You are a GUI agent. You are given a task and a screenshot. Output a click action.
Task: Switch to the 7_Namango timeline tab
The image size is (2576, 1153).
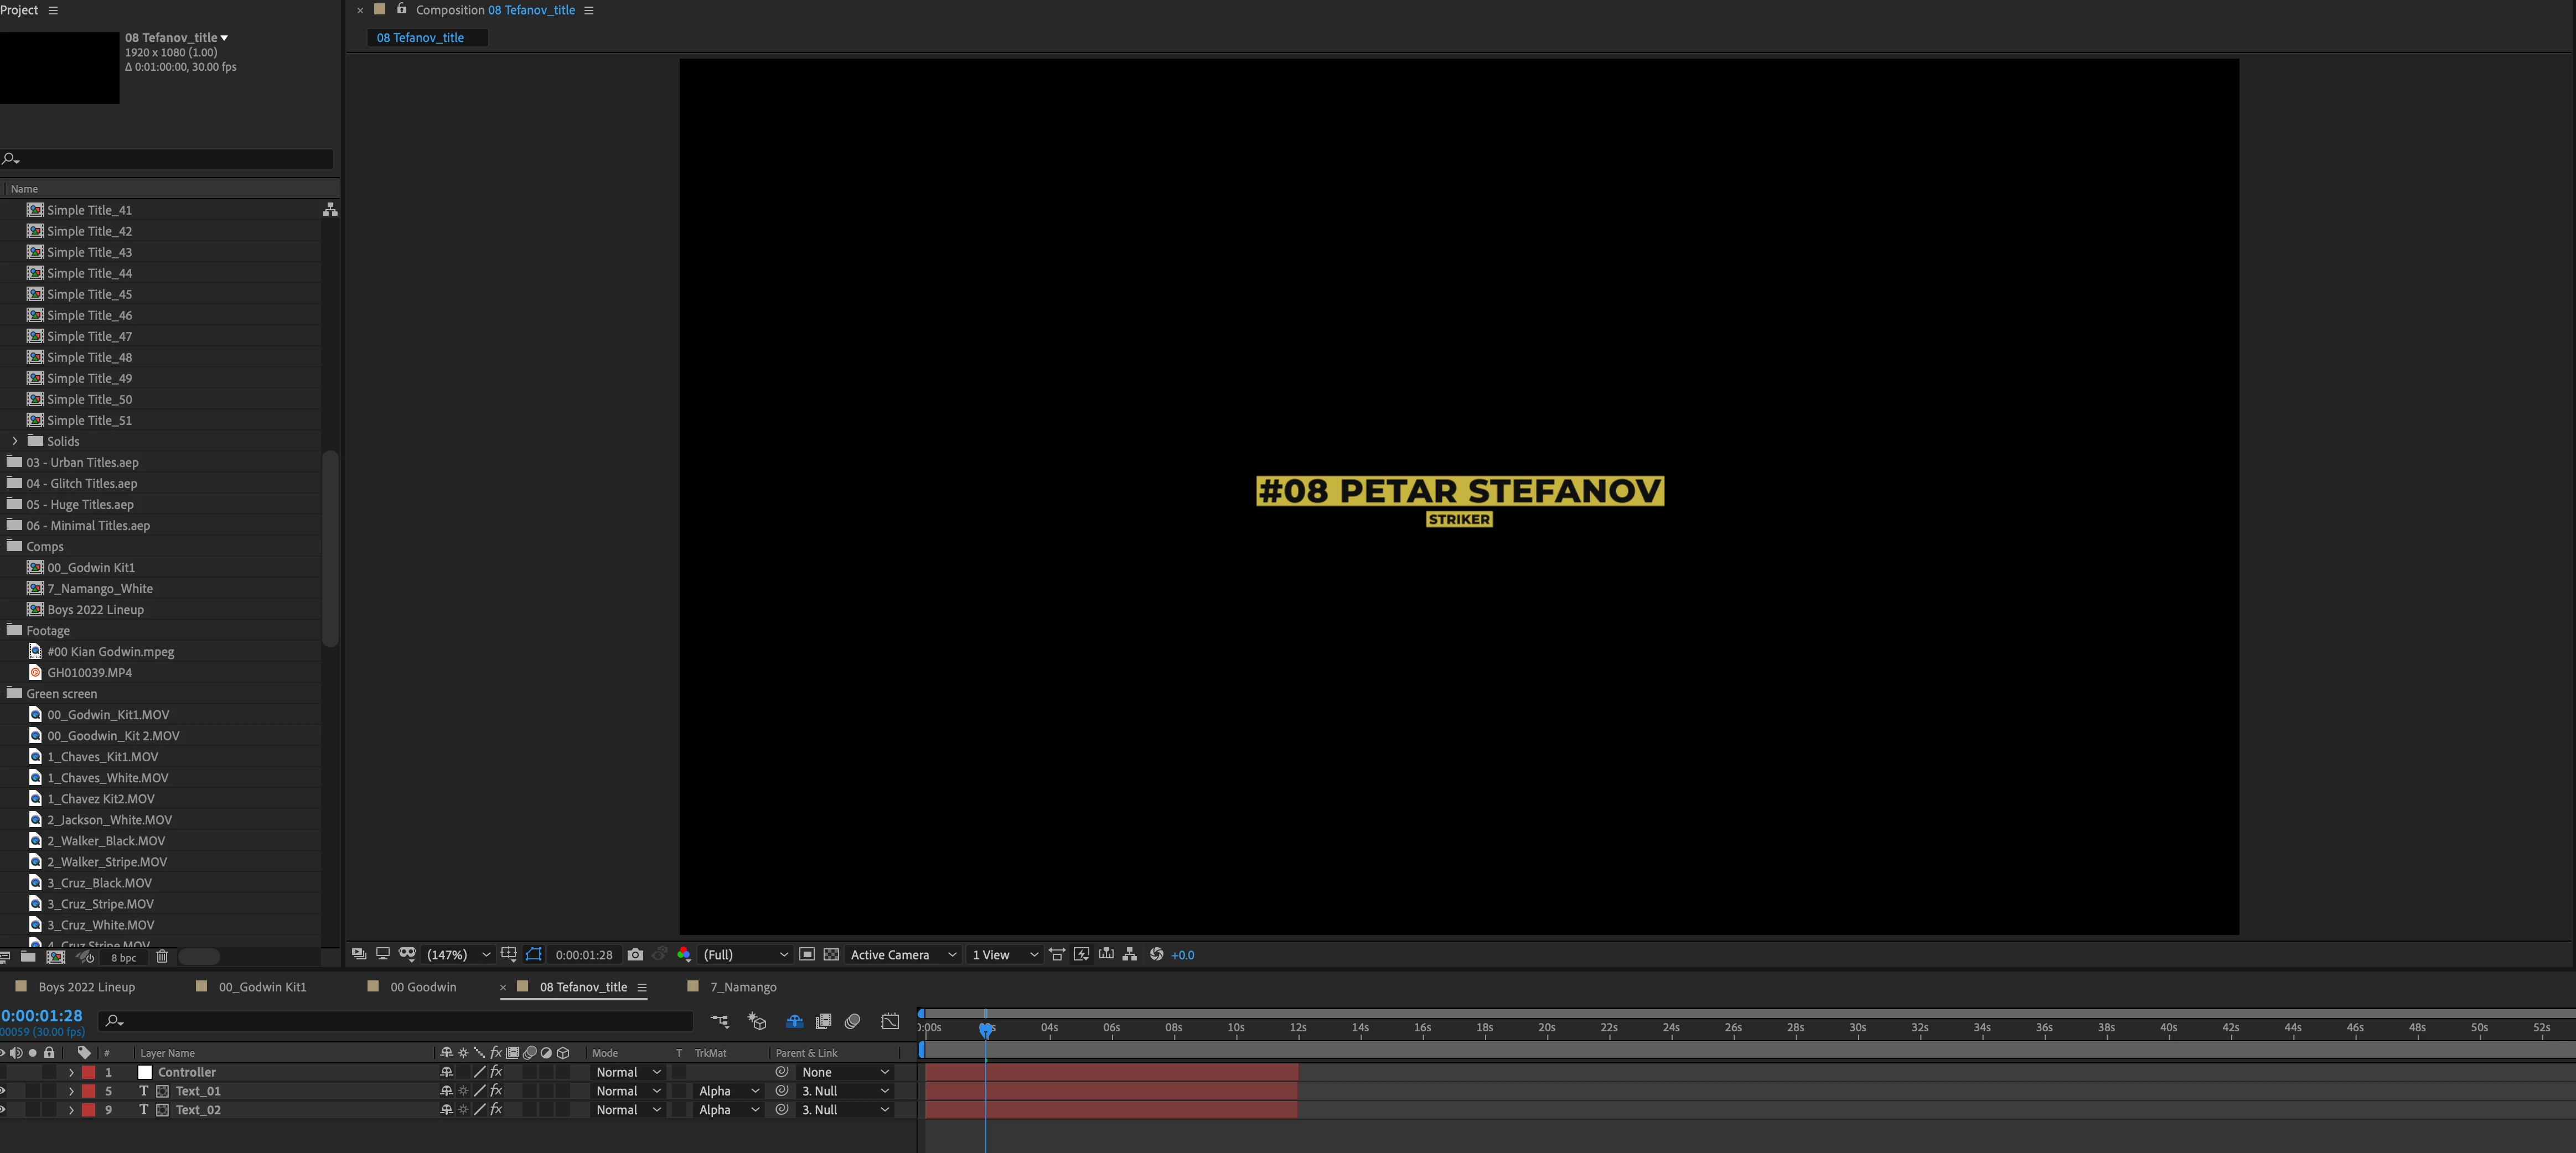(743, 987)
